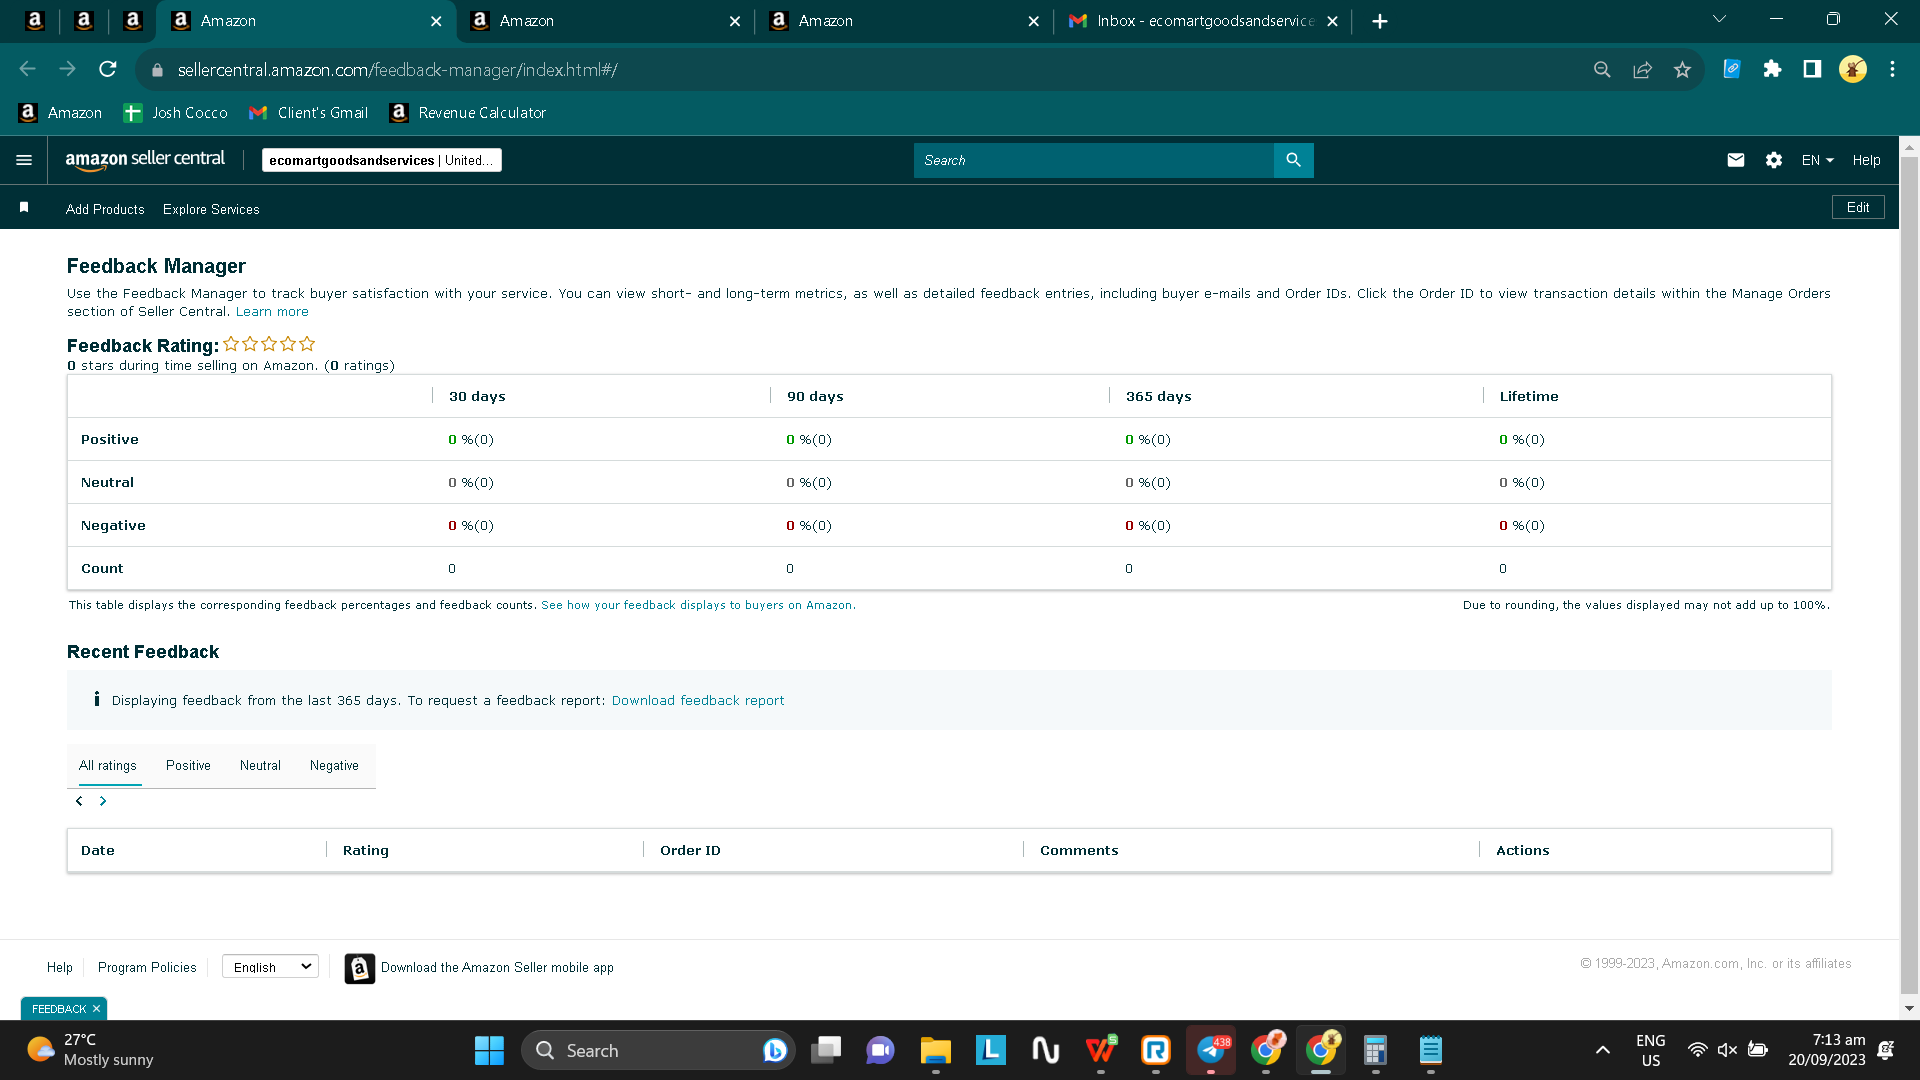Image resolution: width=1920 pixels, height=1080 pixels.
Task: Open the Help link in the footer
Action: 60,968
